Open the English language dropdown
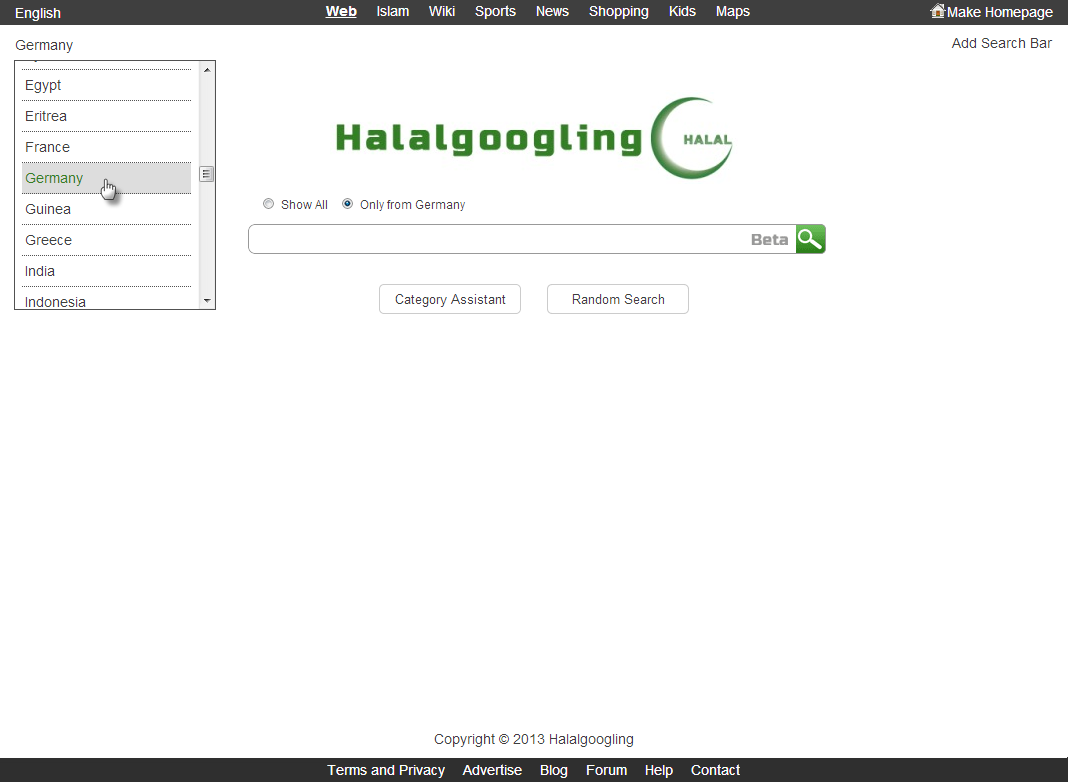Viewport: 1068px width, 782px height. [38, 13]
